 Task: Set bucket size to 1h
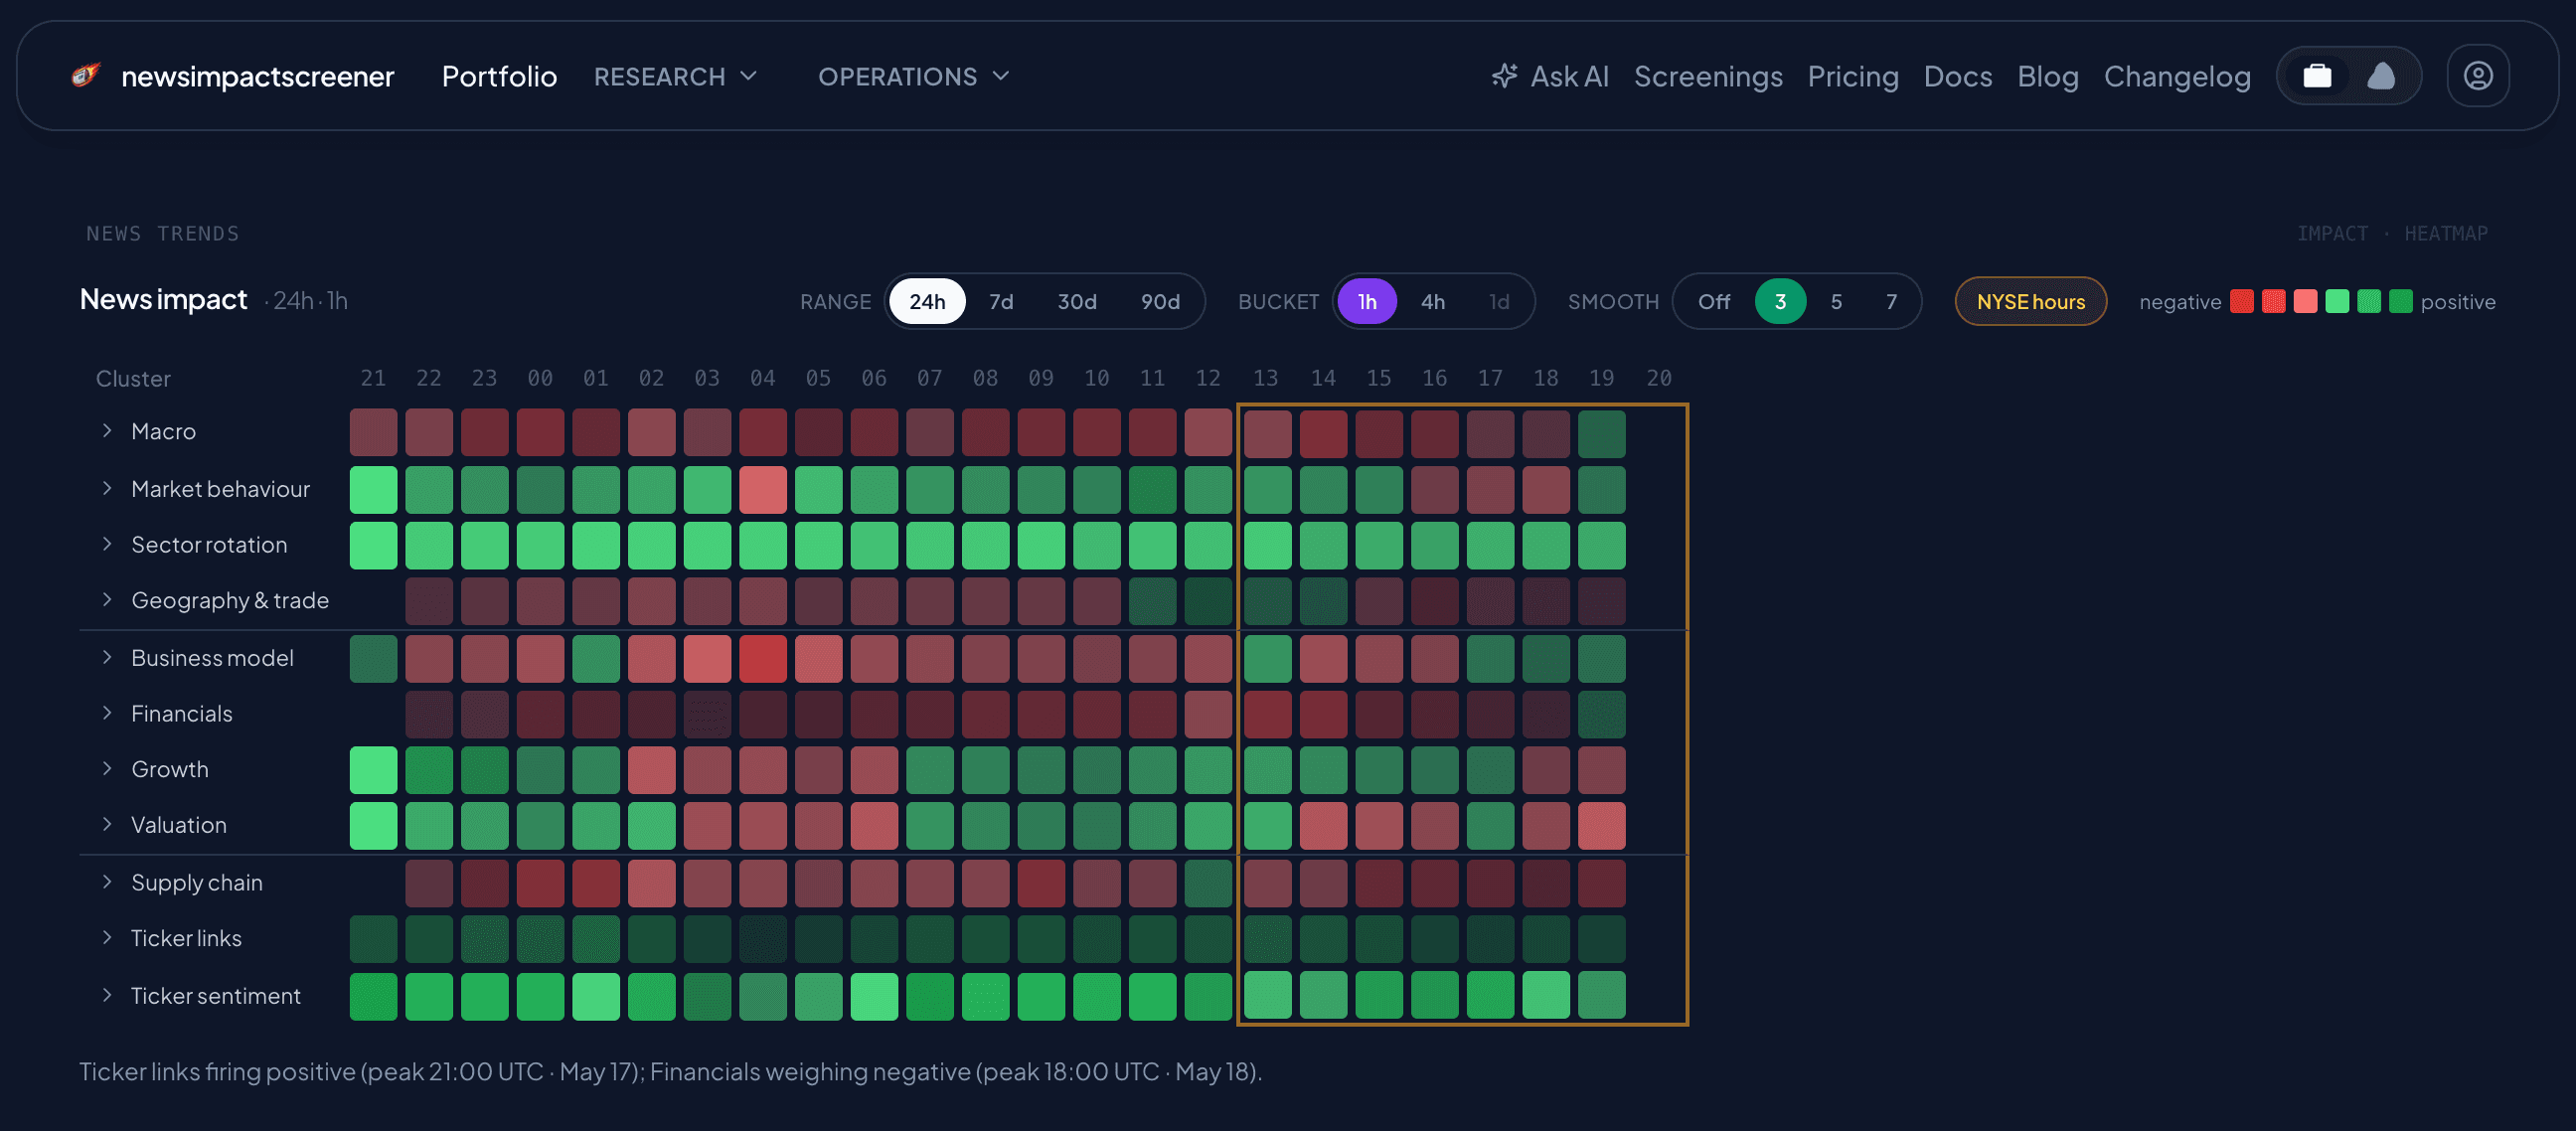(x=1366, y=301)
